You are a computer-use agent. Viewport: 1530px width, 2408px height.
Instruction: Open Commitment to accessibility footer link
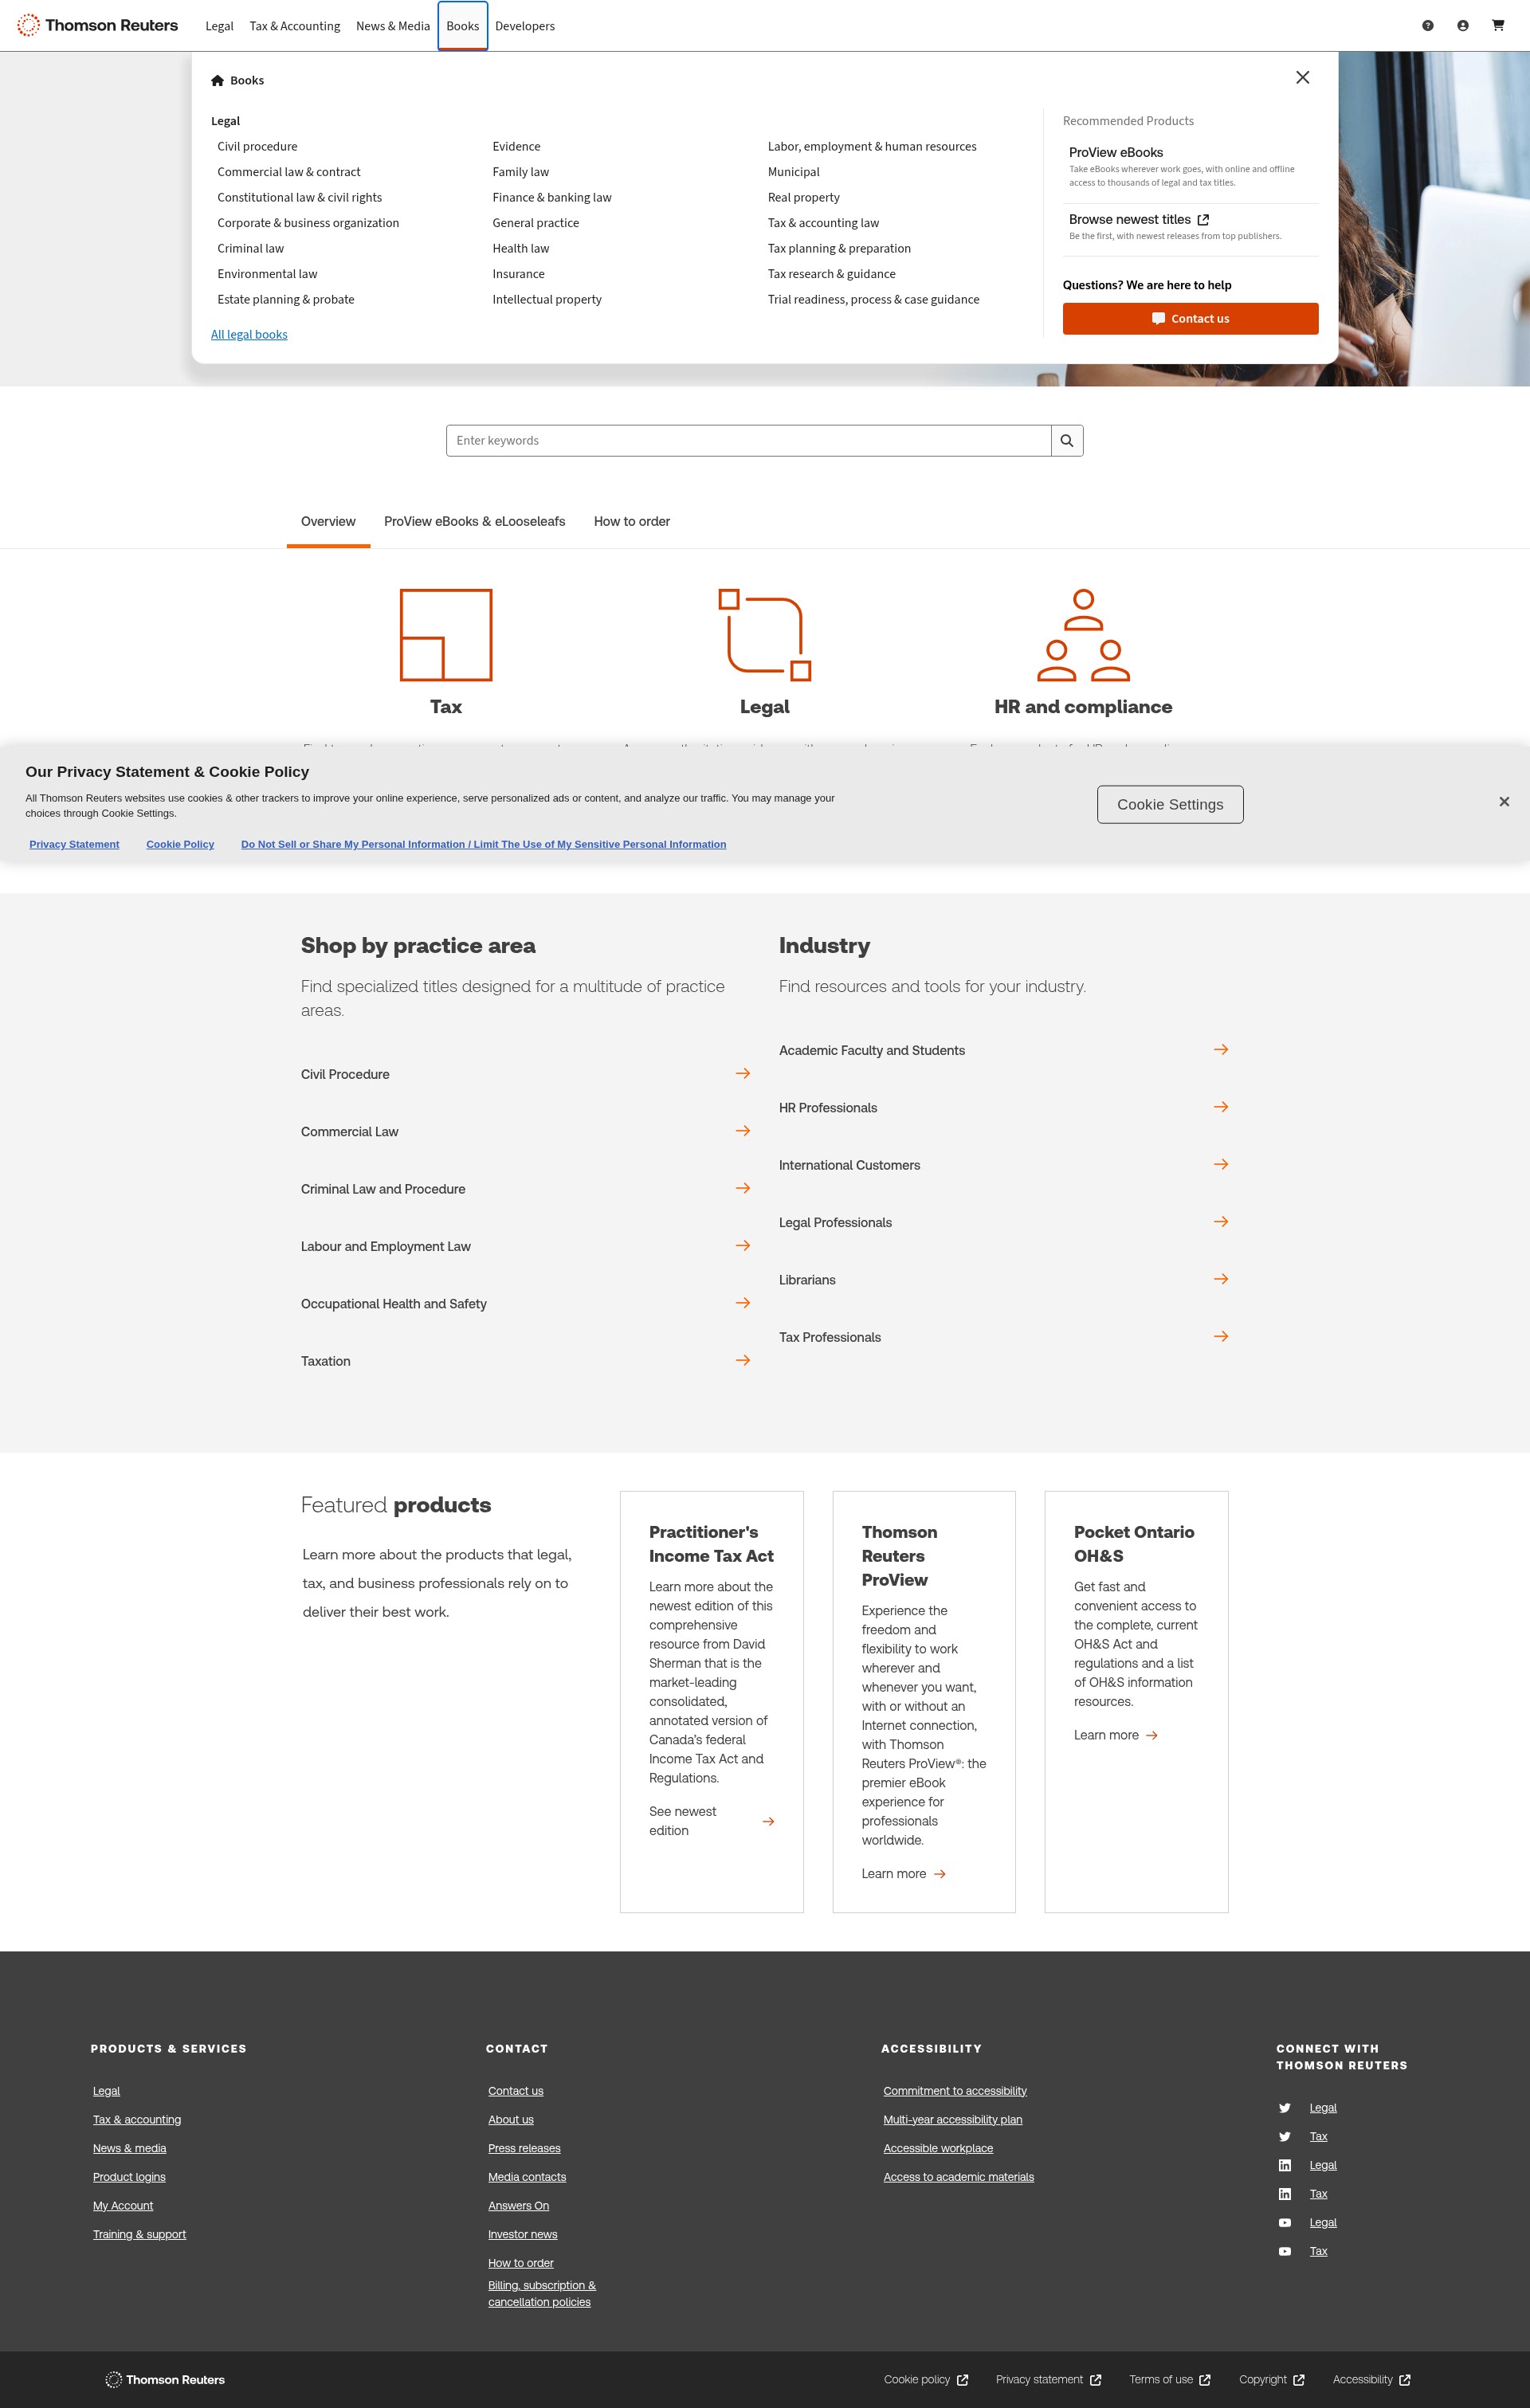pos(955,2091)
